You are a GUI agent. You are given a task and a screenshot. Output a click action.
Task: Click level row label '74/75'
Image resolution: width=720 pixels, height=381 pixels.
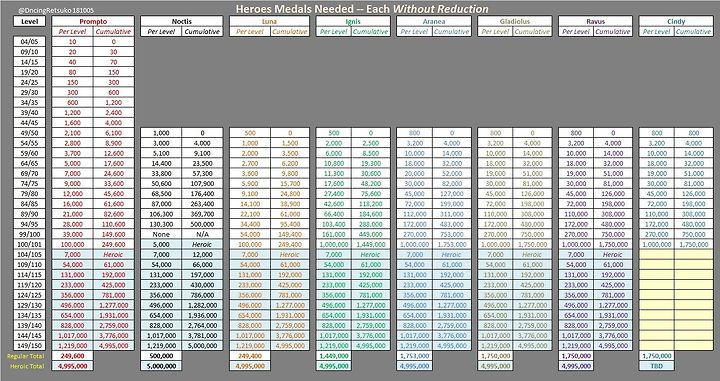(29, 183)
